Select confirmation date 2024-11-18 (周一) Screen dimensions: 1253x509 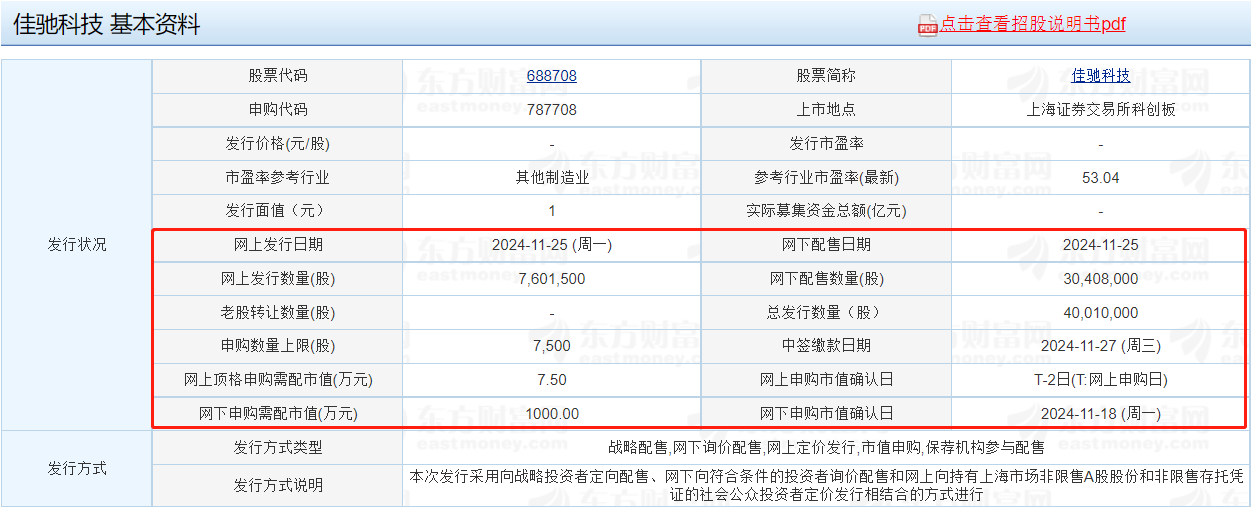coord(1101,414)
